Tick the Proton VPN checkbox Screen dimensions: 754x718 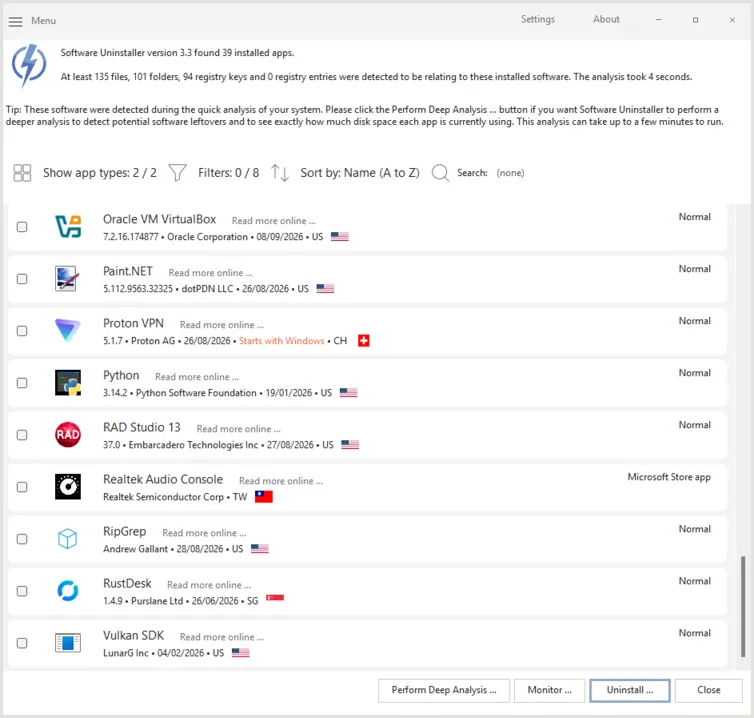pos(22,331)
